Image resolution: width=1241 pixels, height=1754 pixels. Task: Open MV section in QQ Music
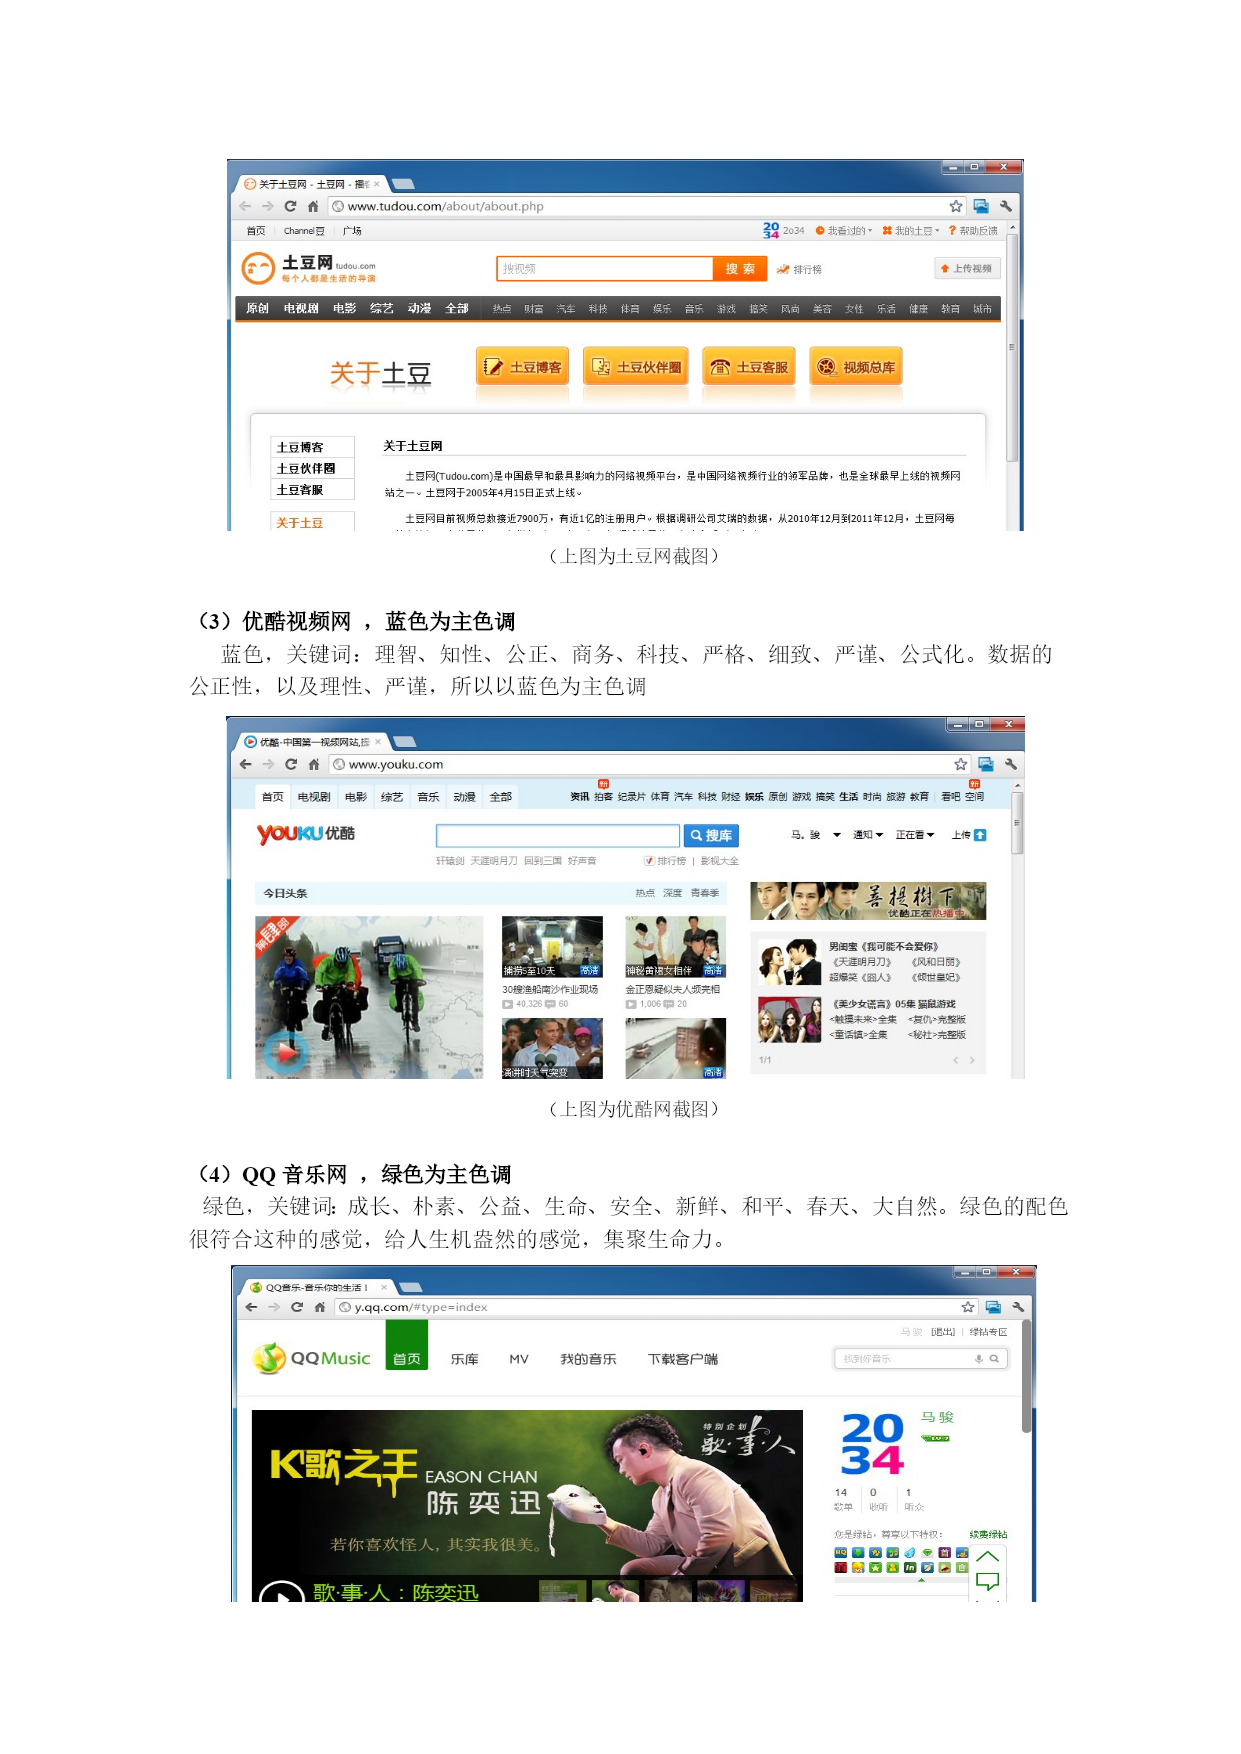click(519, 1359)
